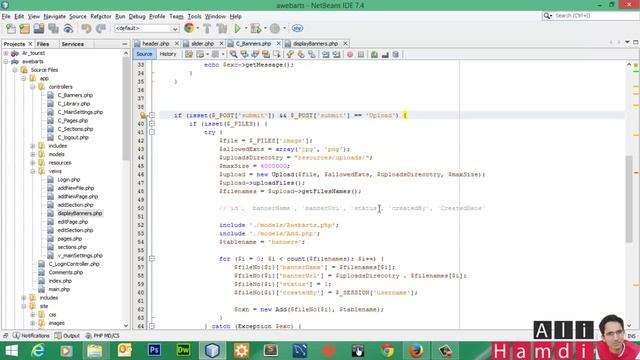Click the New File toolbar icon

click(11, 29)
